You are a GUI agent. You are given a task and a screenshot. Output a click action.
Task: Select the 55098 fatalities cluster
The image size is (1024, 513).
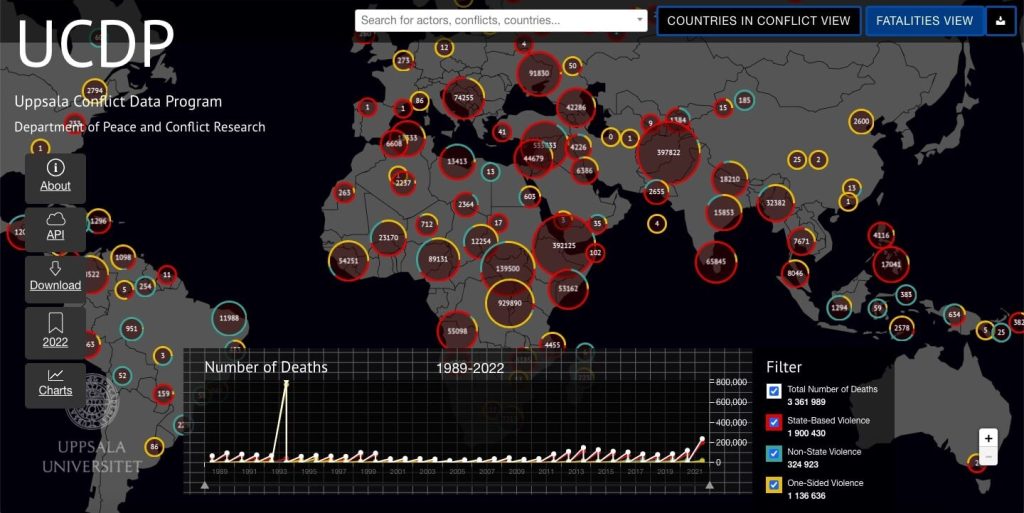pyautogui.click(x=457, y=331)
